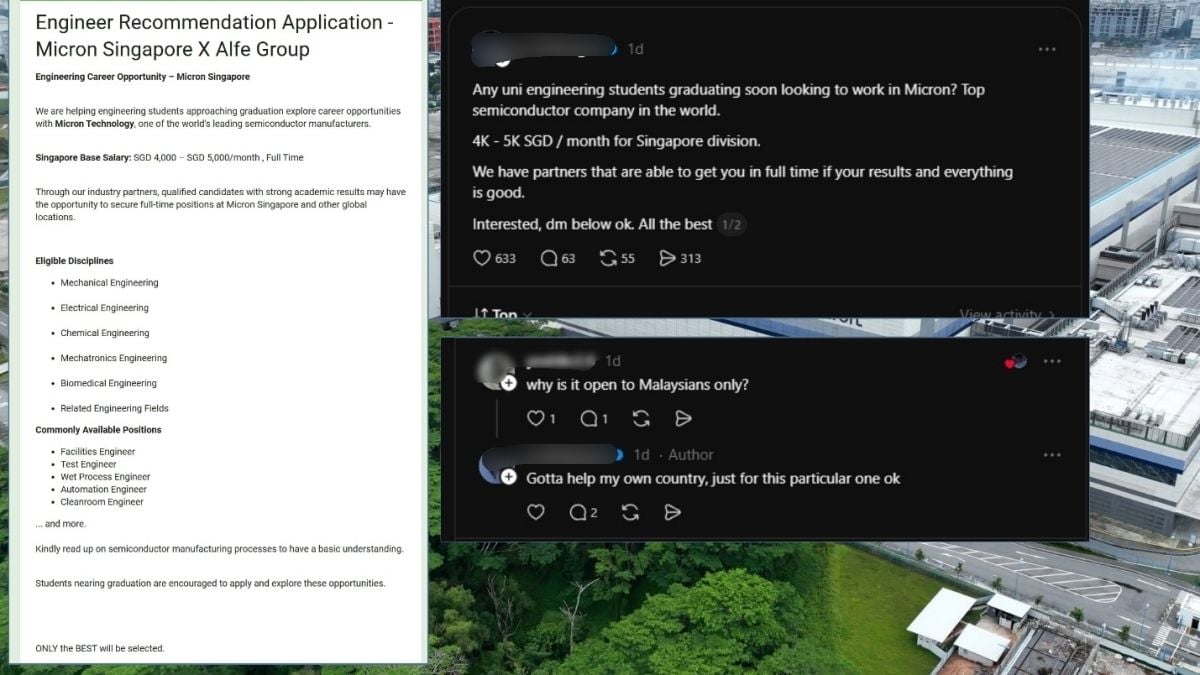Click 'Biomedical Engineering' list item
Image resolution: width=1200 pixels, height=675 pixels.
pyautogui.click(x=108, y=383)
